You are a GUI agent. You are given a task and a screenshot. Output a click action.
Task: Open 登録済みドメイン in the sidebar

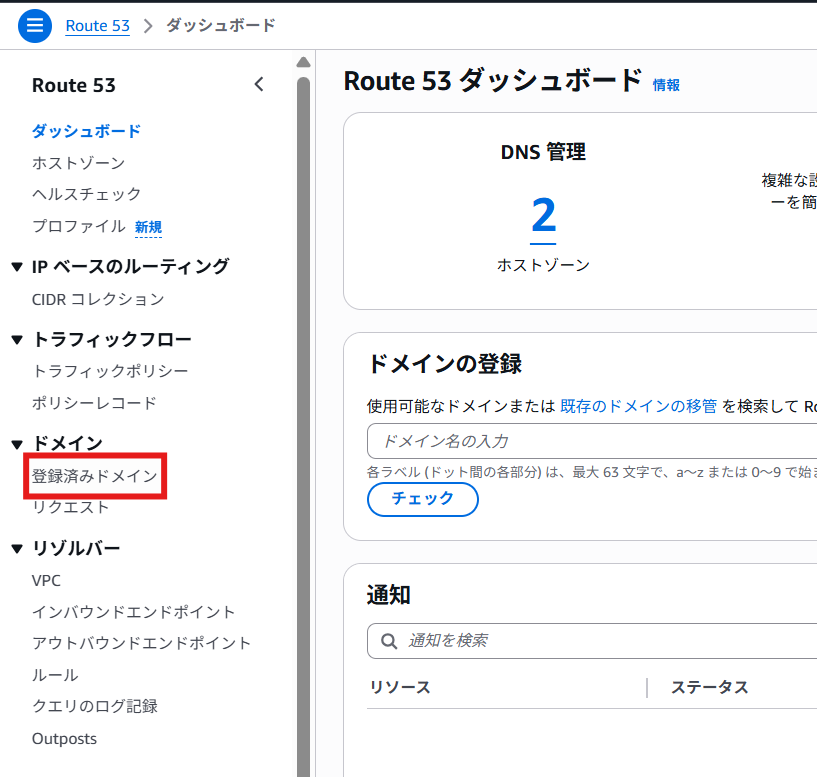click(94, 476)
